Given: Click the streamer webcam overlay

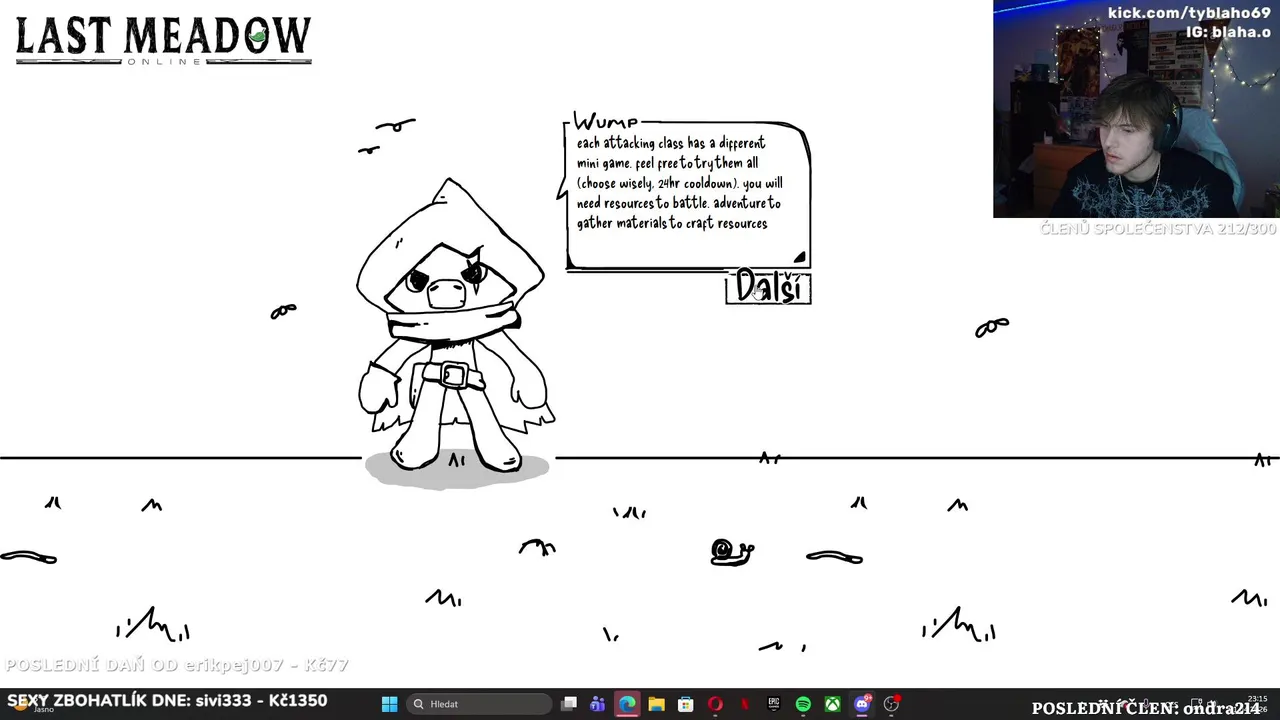Looking at the screenshot, I should pos(1136,109).
